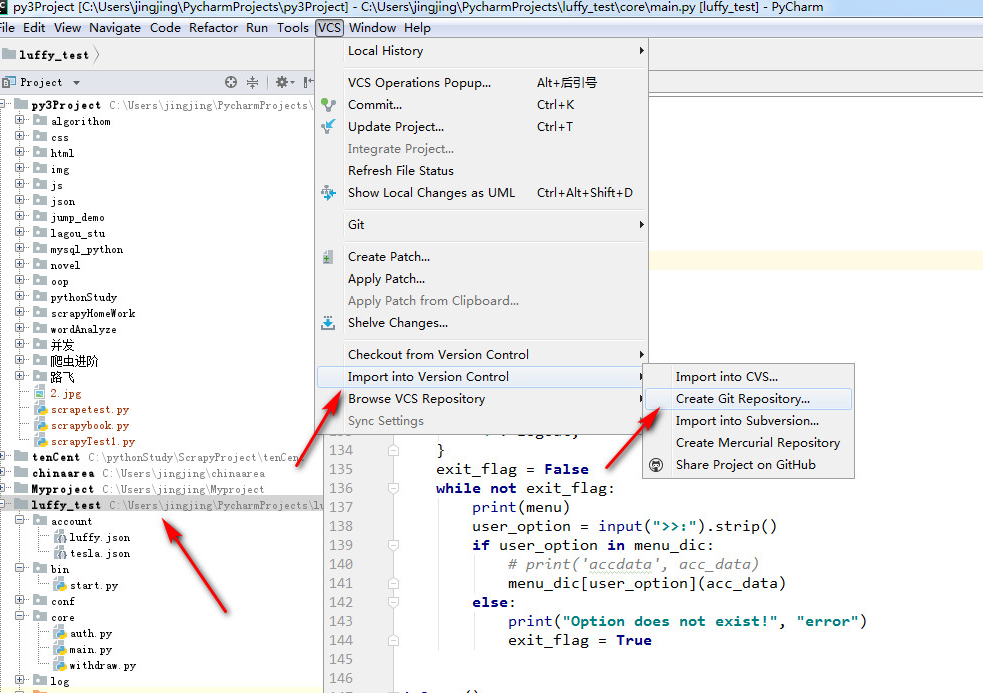The width and height of the screenshot is (983, 693).
Task: Choose Checkout from Version Control
Action: (481, 354)
